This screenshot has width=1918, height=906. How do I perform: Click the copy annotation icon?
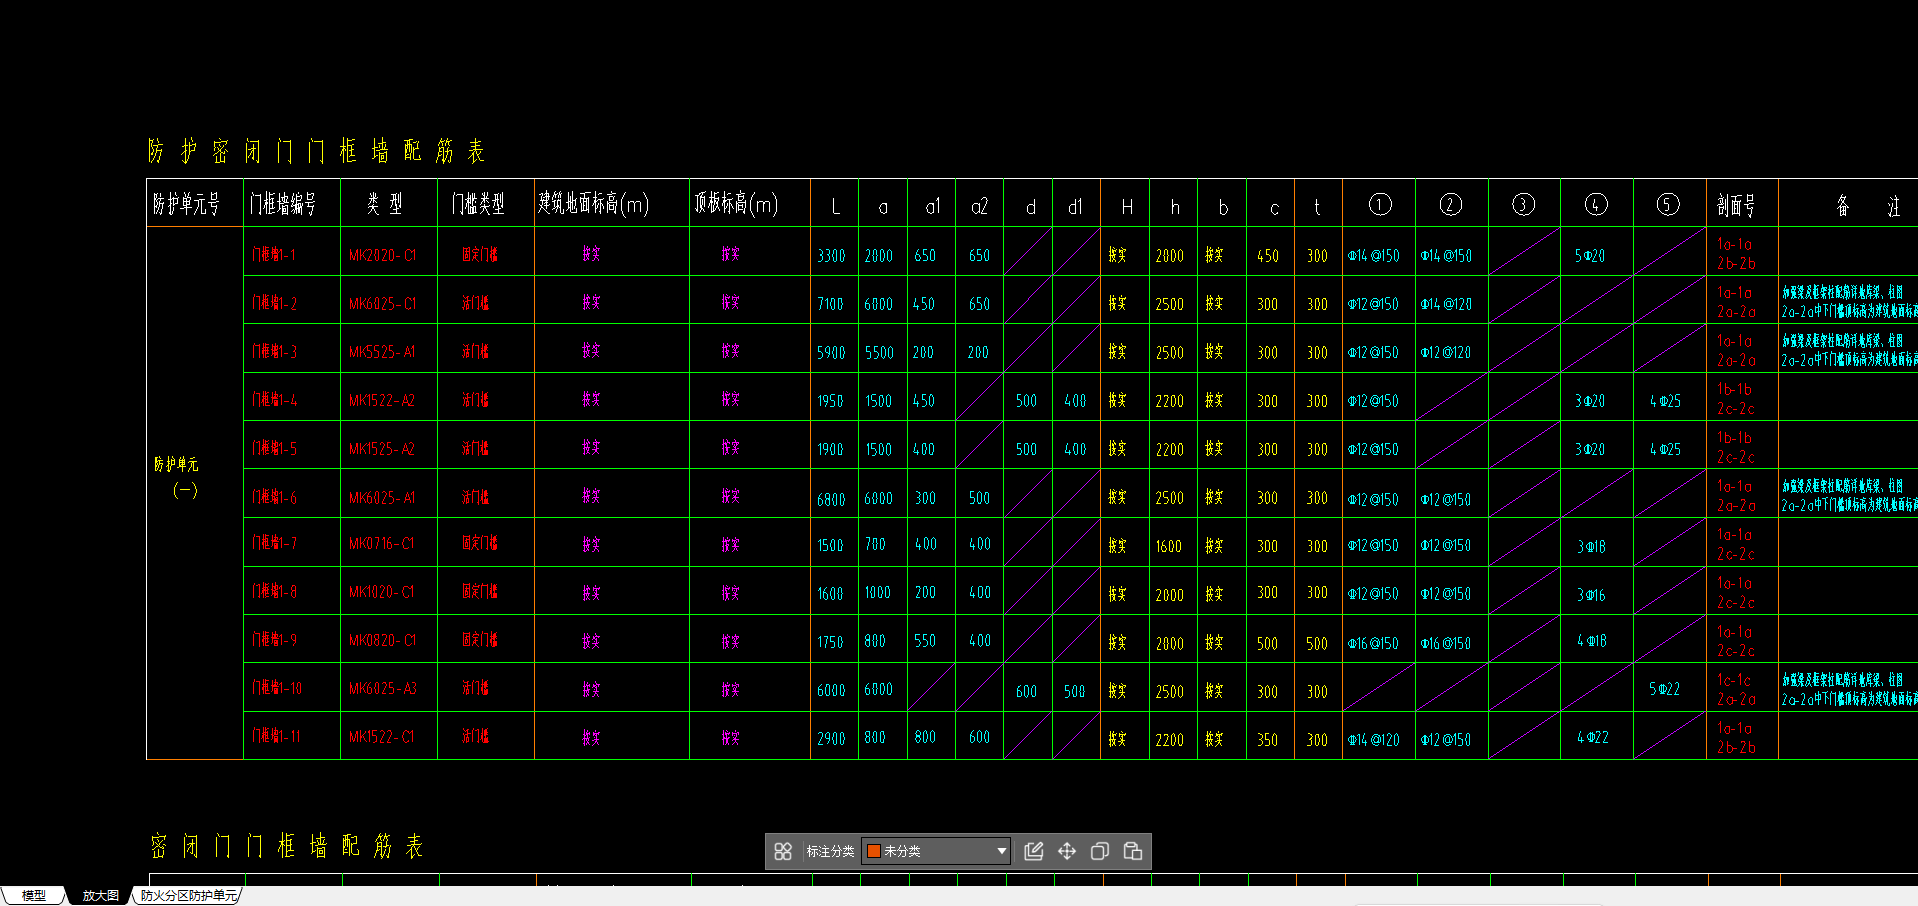pos(1100,851)
